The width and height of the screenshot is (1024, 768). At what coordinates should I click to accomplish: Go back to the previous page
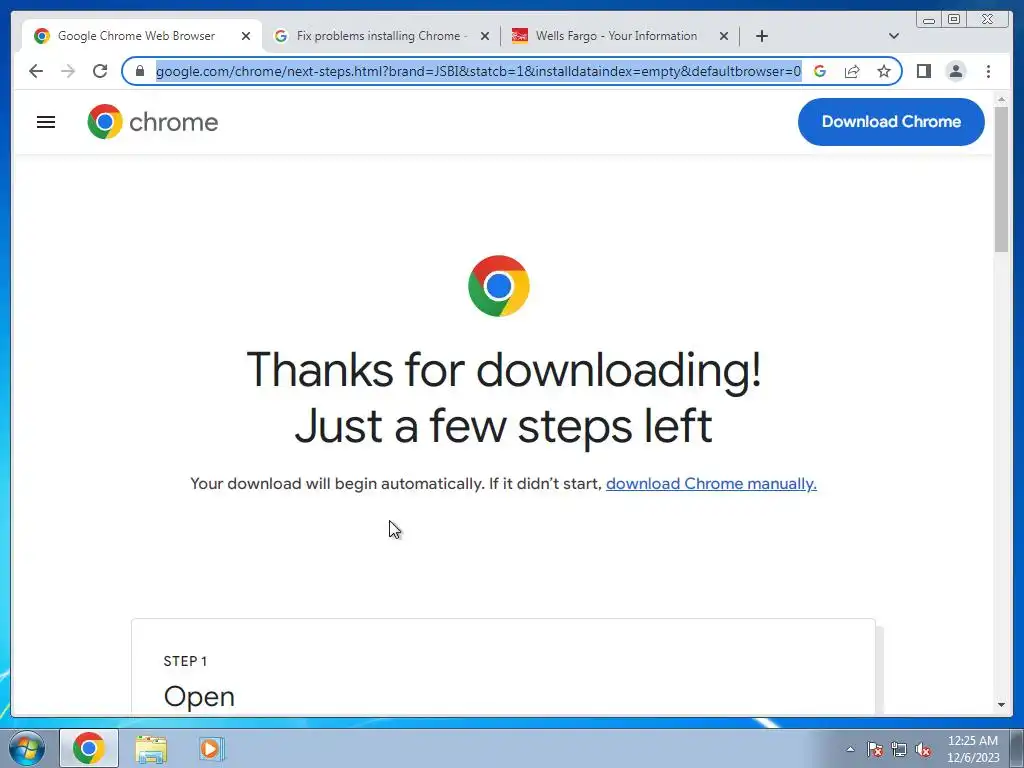click(x=36, y=71)
